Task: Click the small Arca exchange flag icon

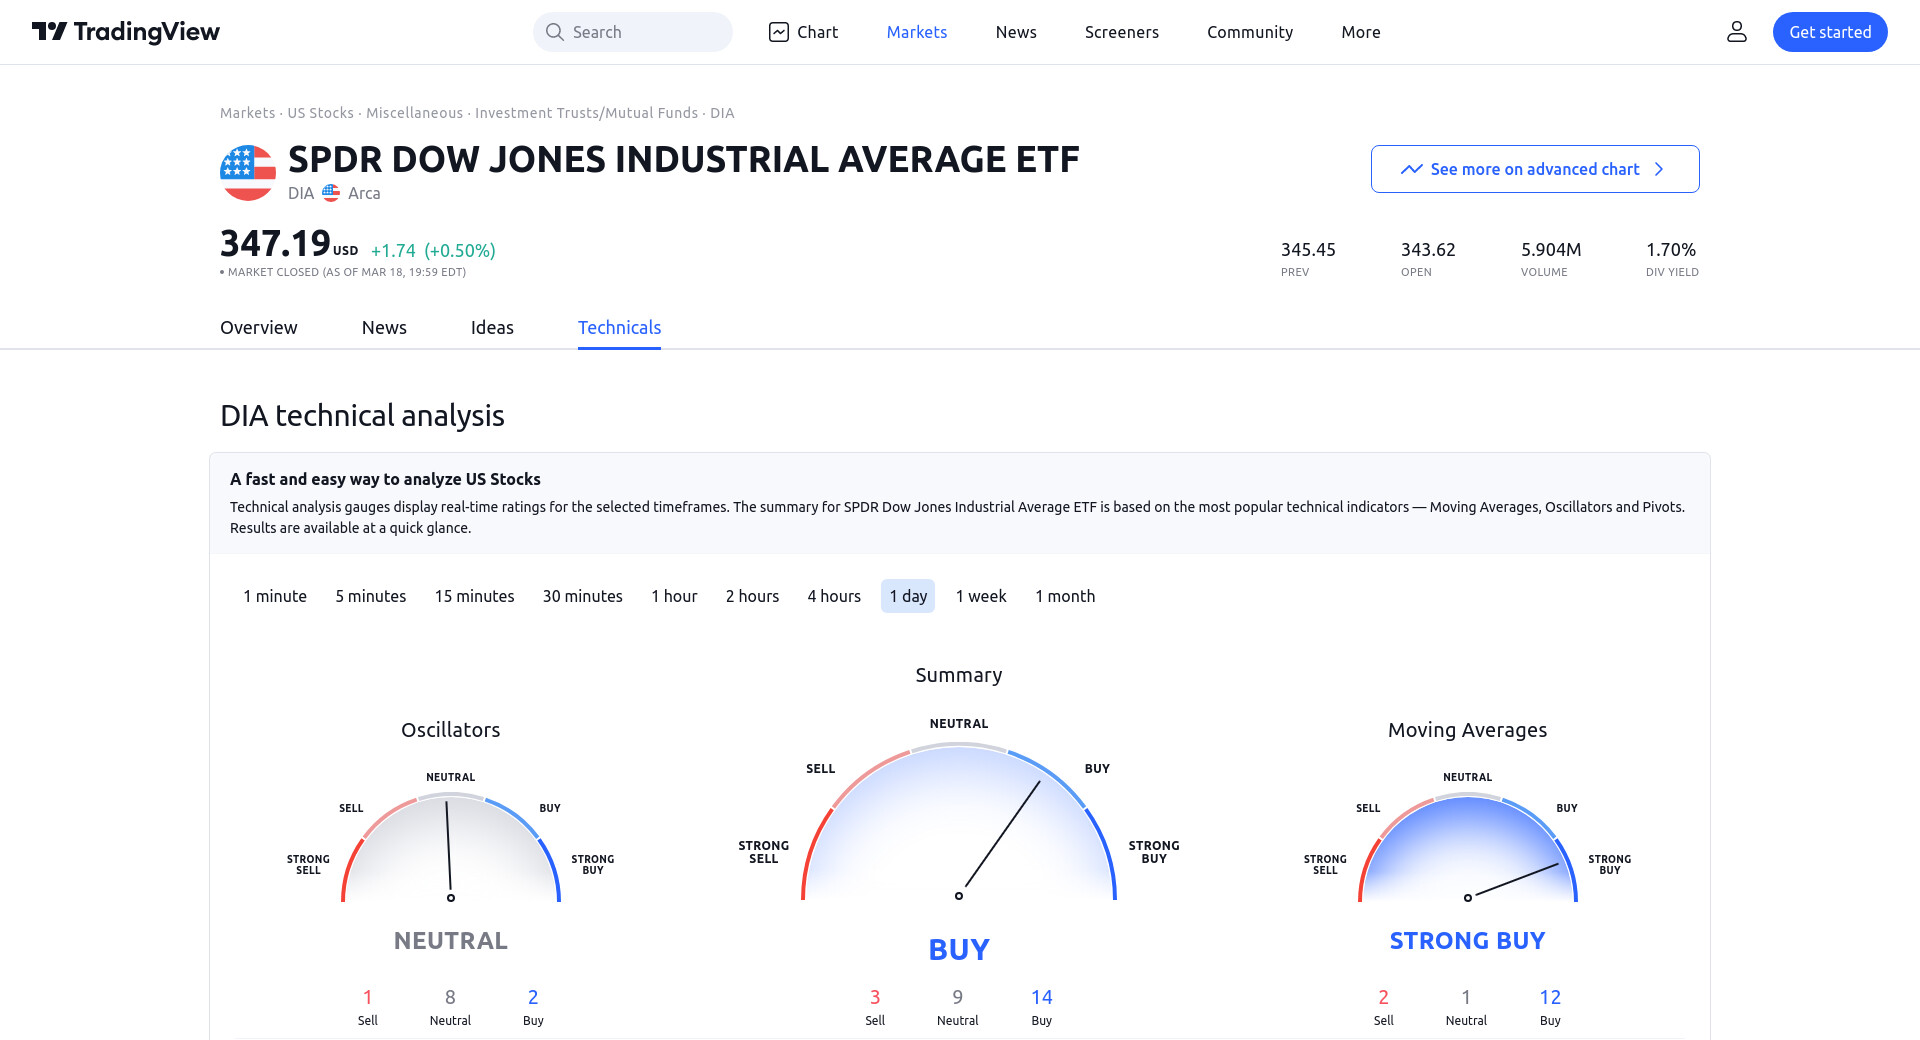Action: [x=331, y=193]
